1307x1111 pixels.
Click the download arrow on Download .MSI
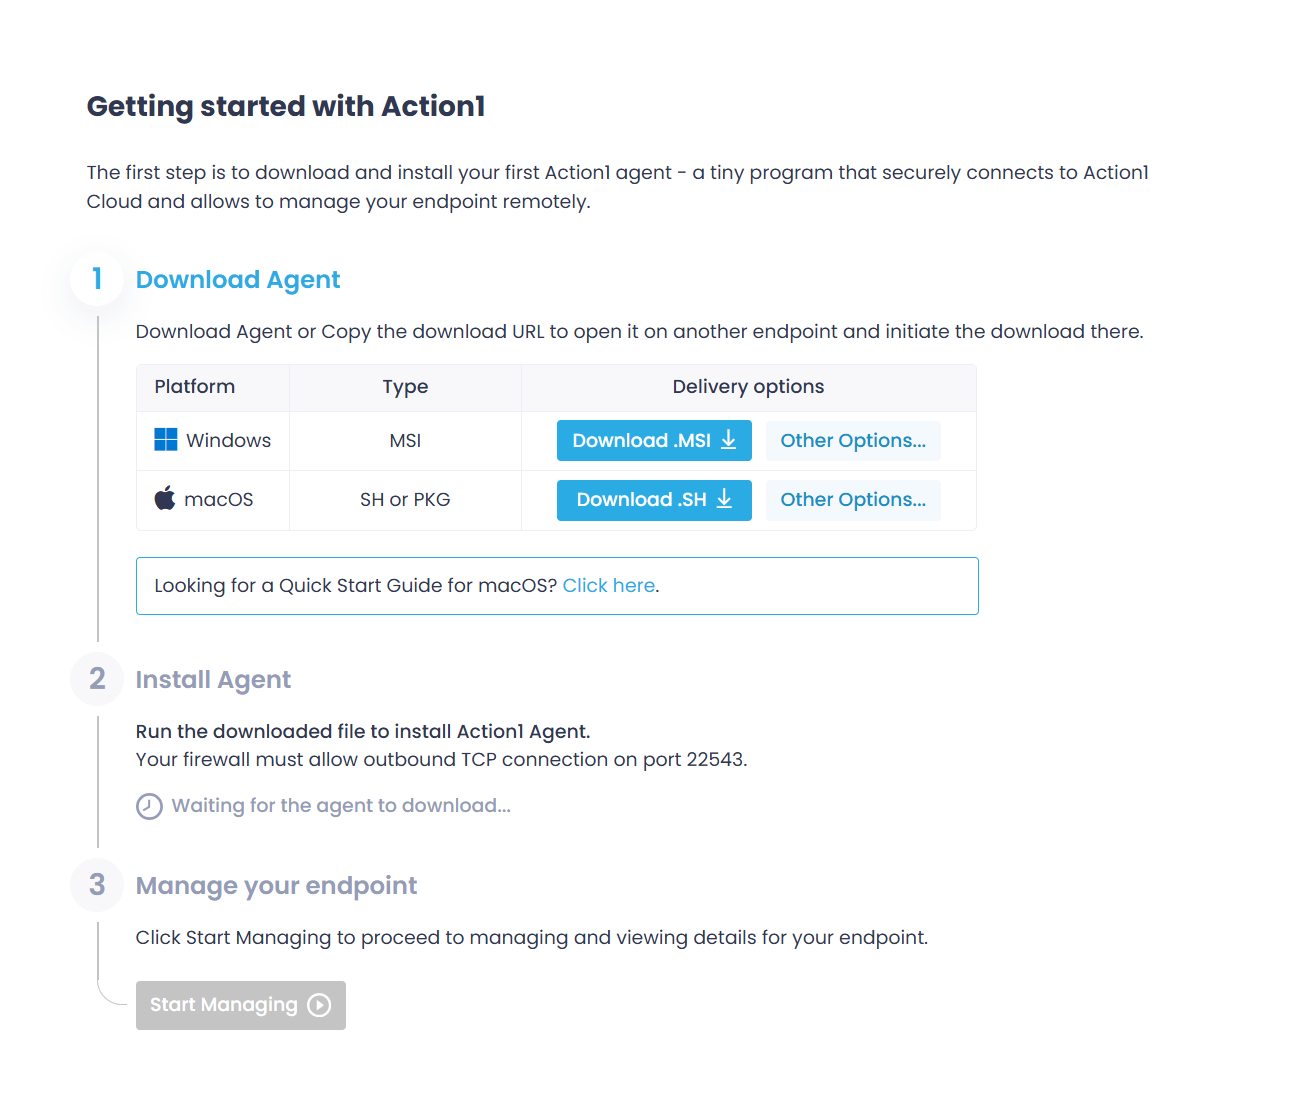click(x=727, y=440)
